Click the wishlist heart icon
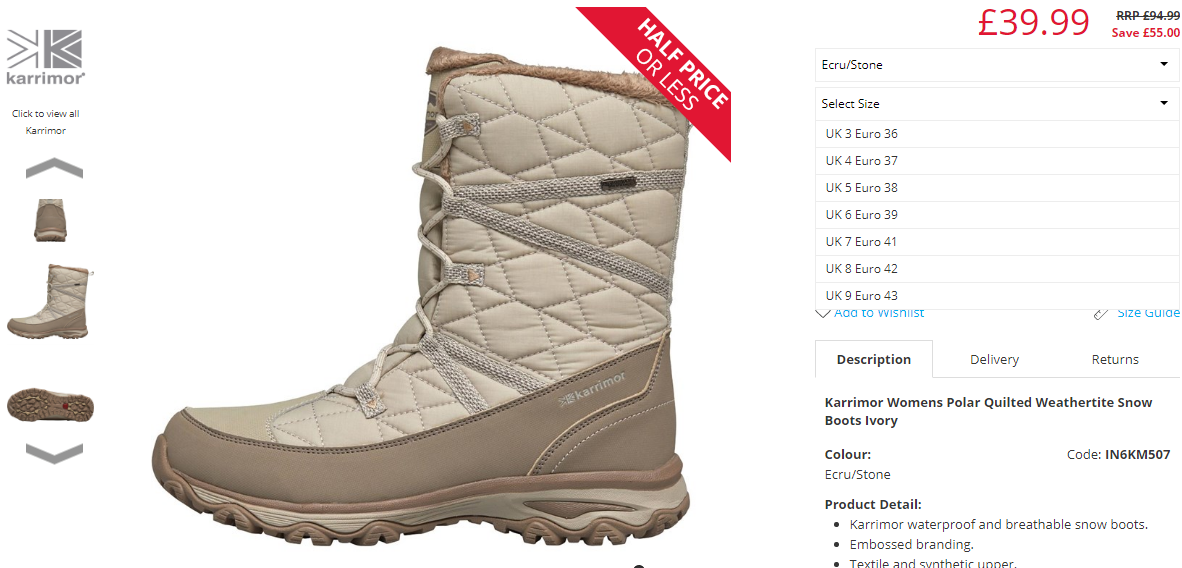 pos(823,313)
